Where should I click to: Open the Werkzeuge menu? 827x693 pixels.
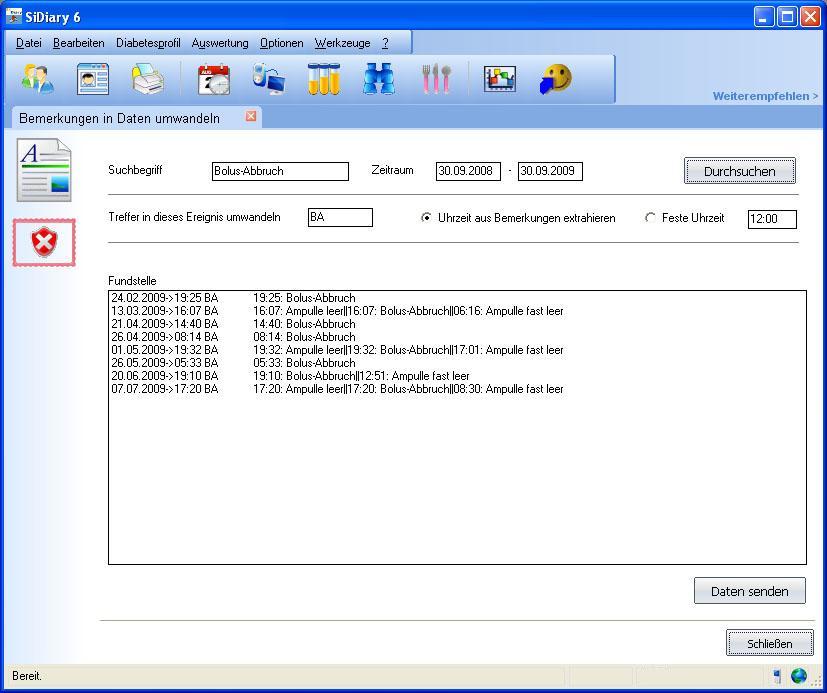click(x=342, y=43)
